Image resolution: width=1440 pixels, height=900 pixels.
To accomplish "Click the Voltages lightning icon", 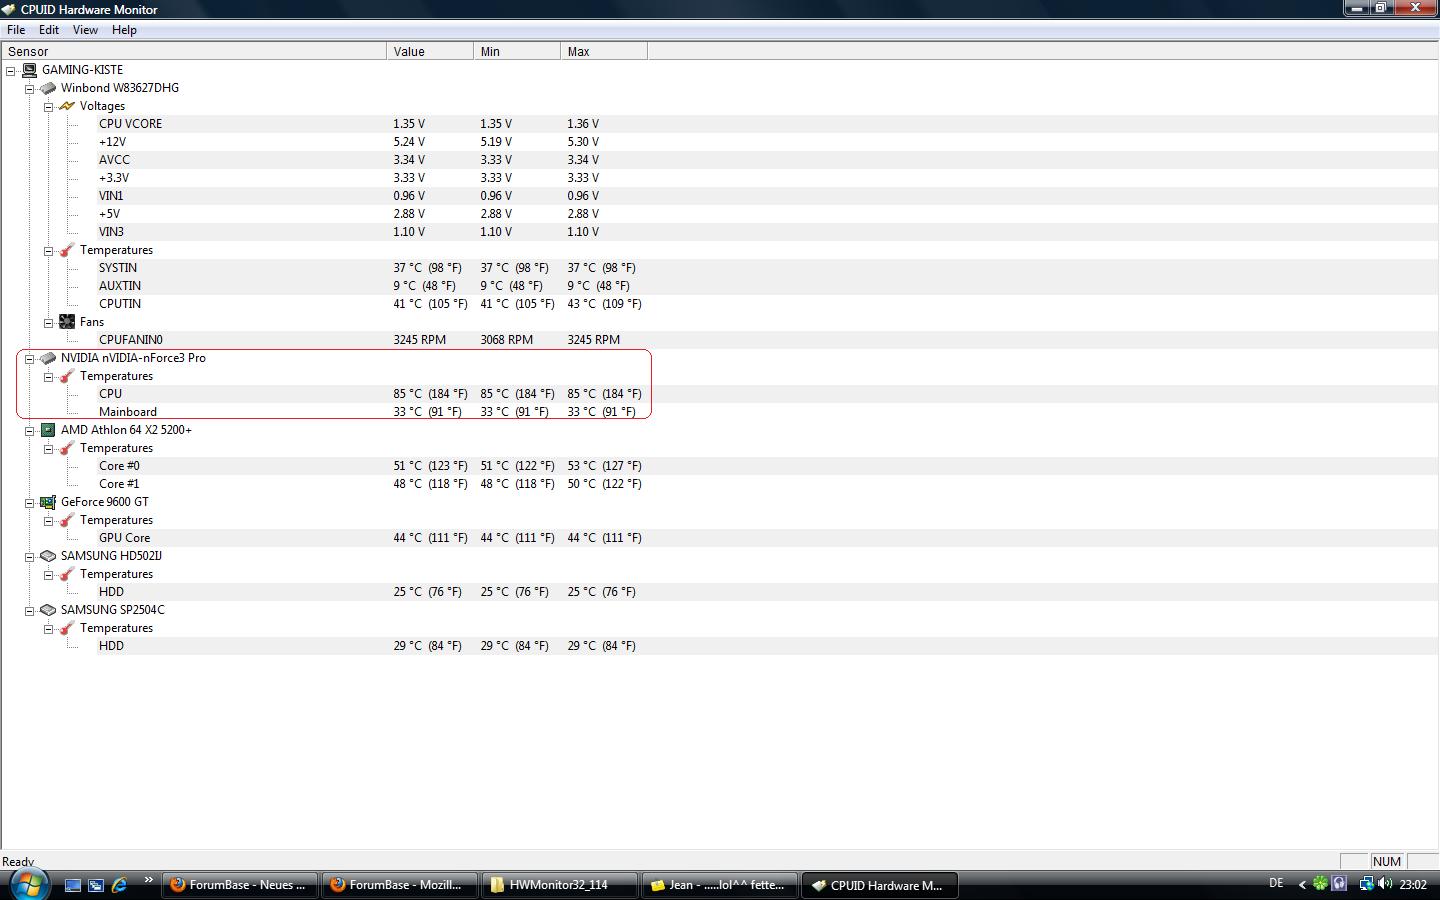I will tap(67, 106).
